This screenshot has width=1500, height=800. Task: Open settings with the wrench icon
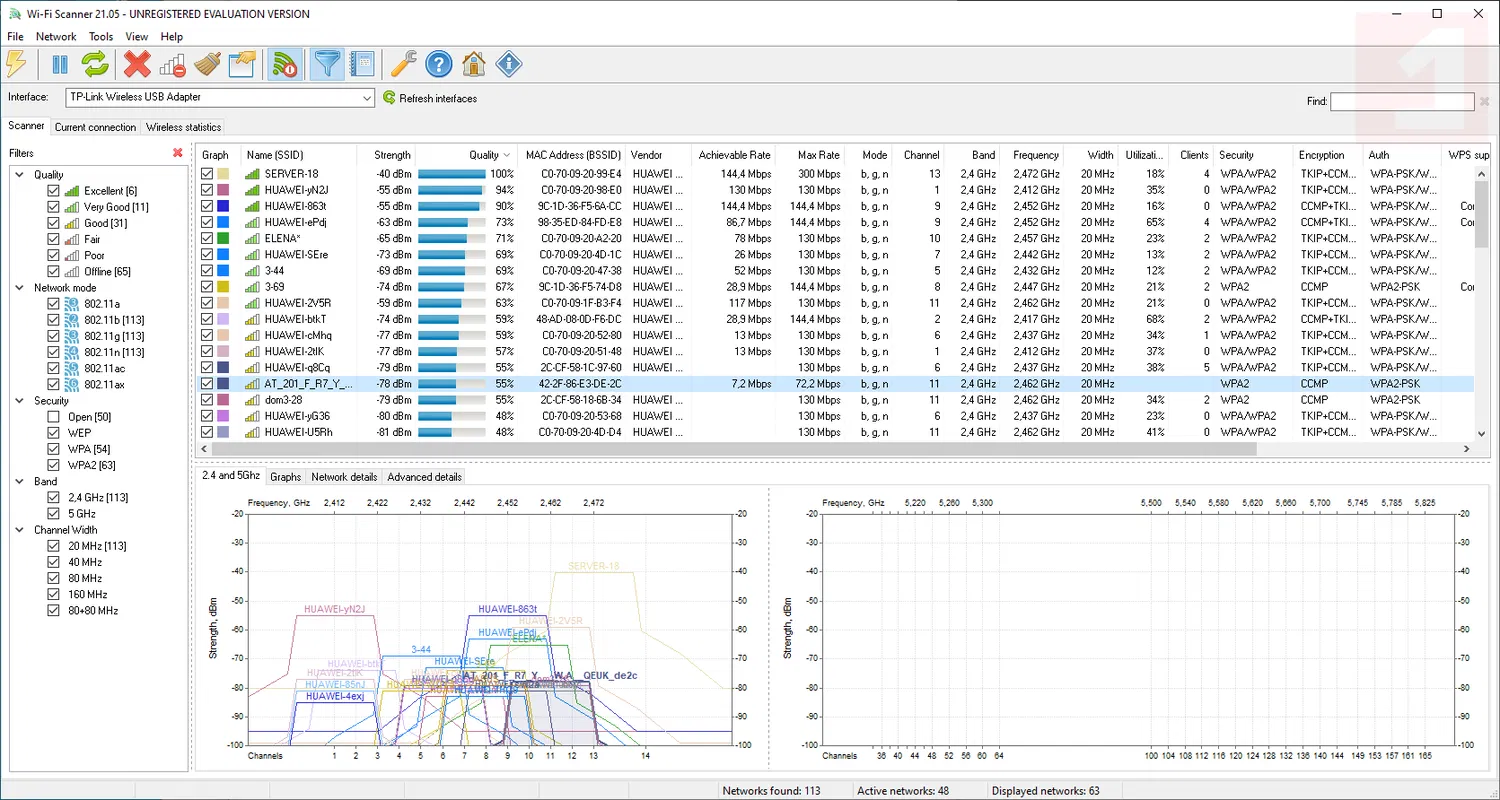point(403,65)
